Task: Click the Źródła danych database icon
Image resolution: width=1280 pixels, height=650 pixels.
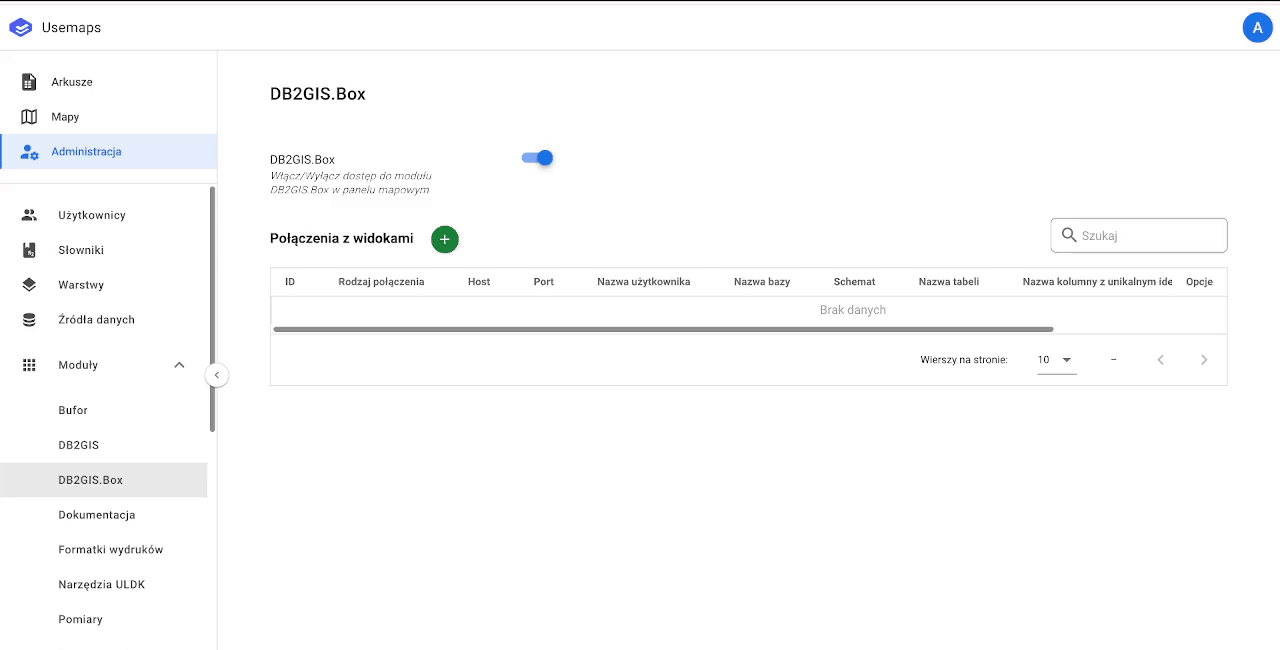Action: pos(29,320)
